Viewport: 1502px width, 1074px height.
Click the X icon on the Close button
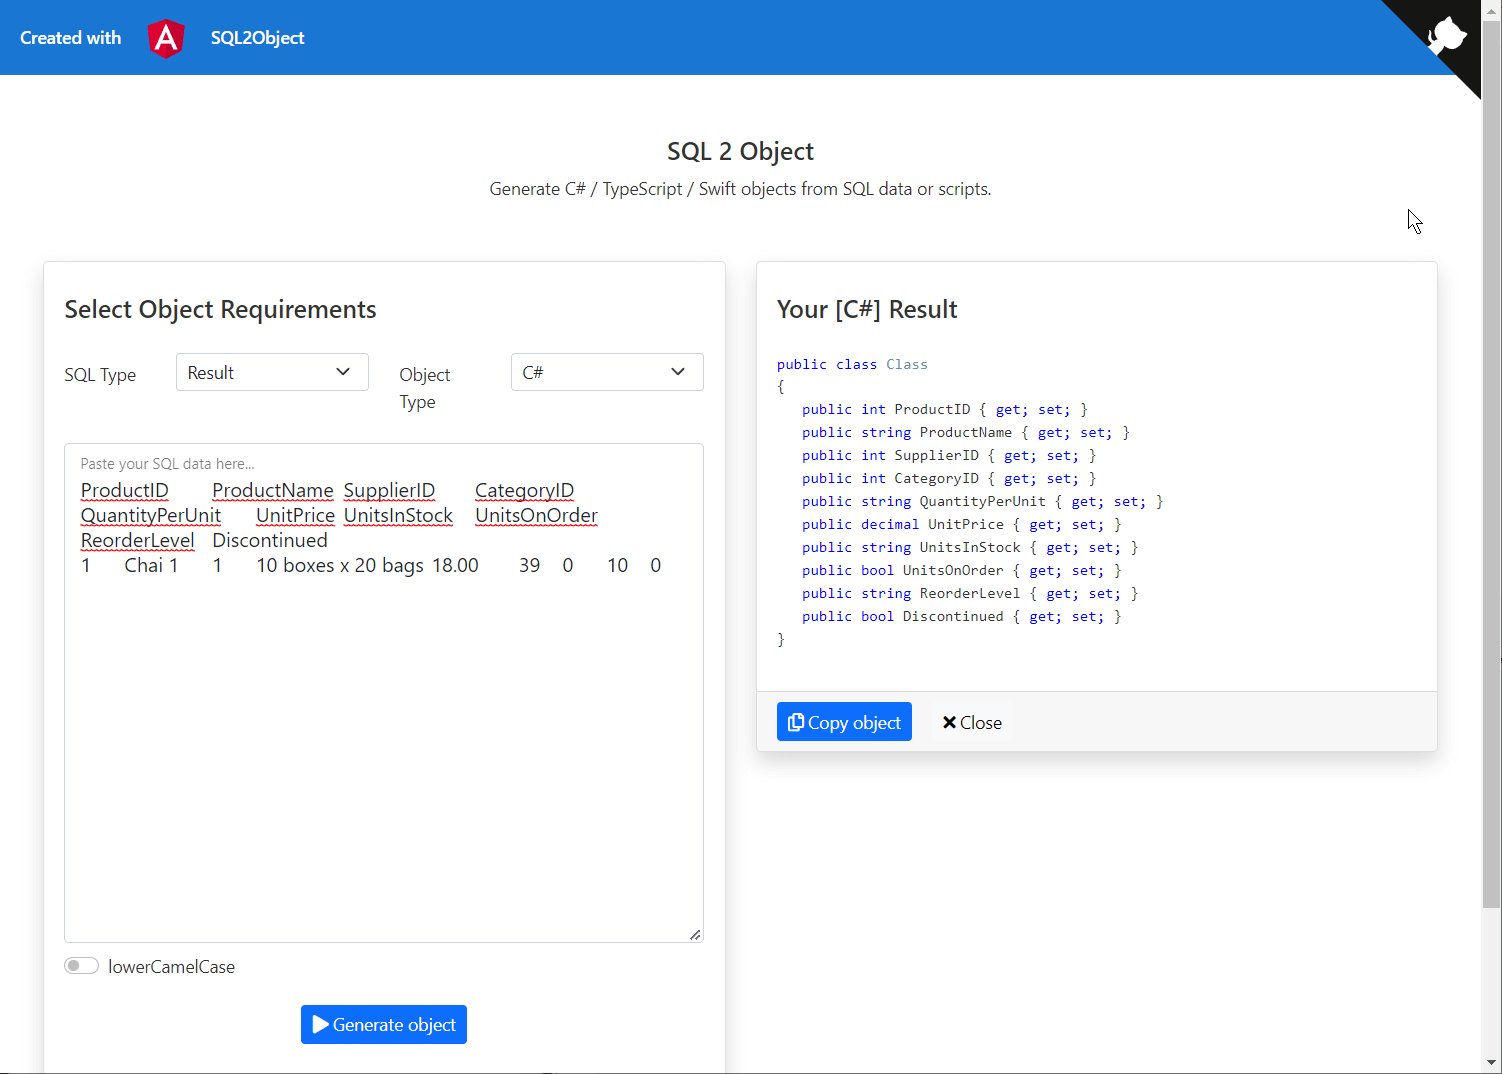click(949, 721)
